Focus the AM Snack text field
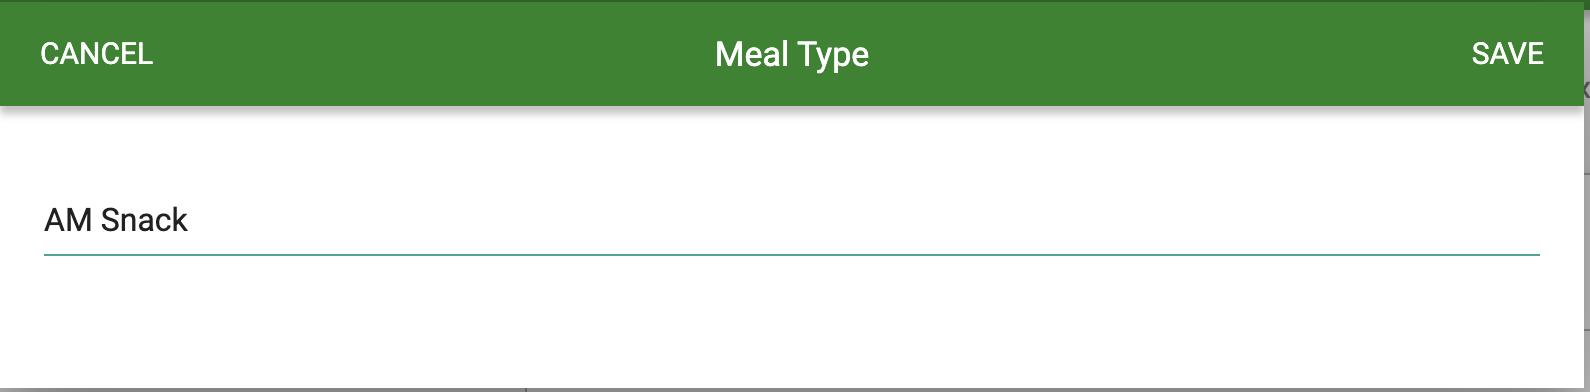The width and height of the screenshot is (1590, 392). 791,220
